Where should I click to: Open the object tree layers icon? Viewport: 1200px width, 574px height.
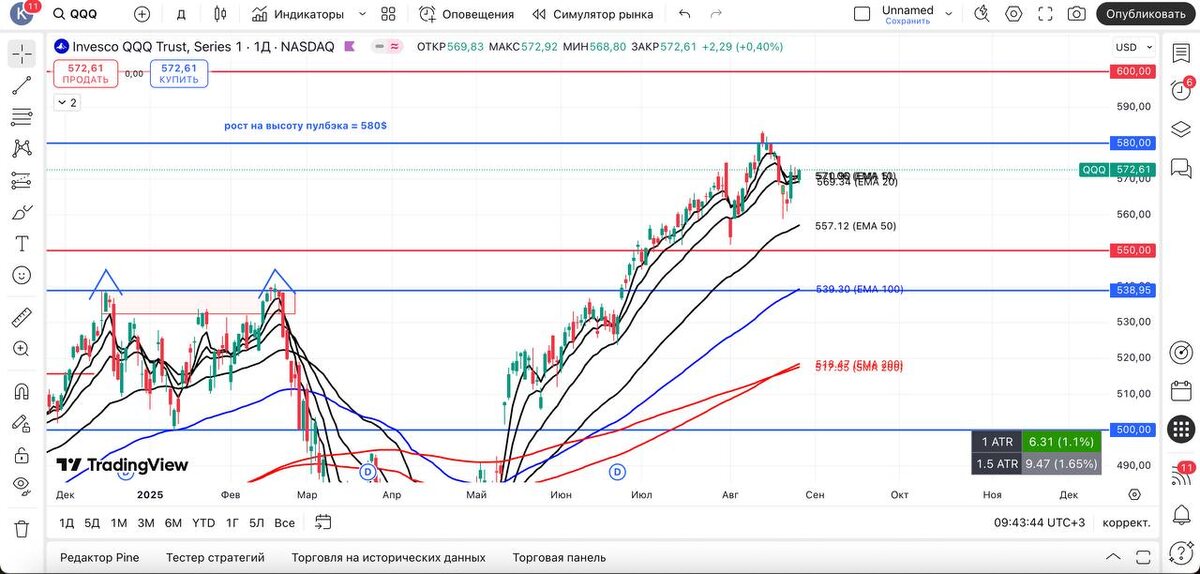1180,129
